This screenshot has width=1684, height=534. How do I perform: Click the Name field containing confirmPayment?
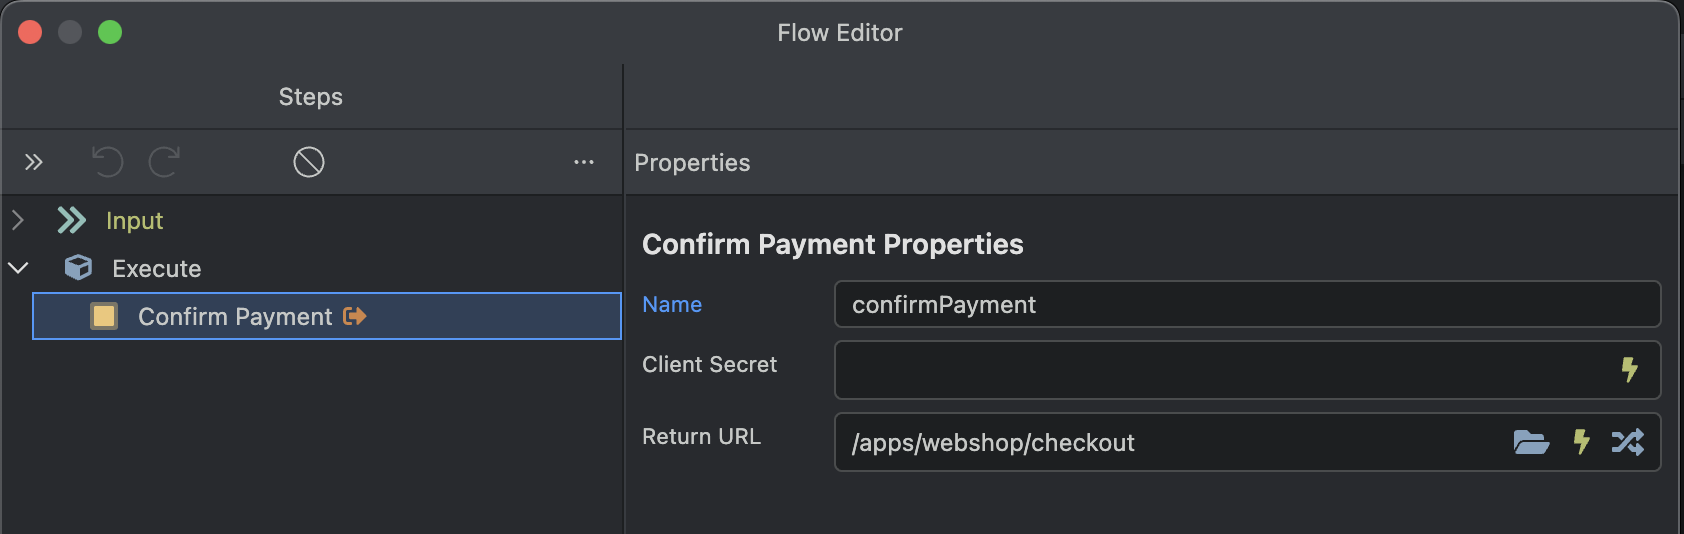click(x=1247, y=304)
